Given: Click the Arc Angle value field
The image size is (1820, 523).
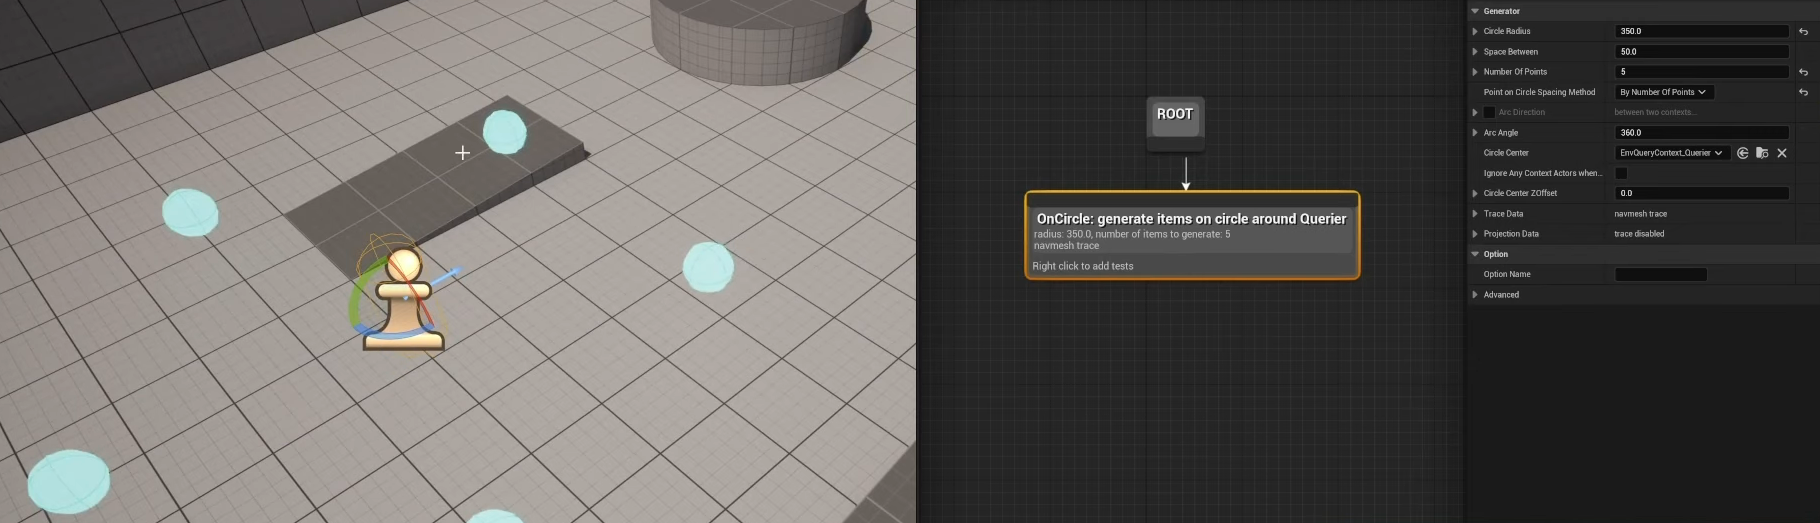Looking at the screenshot, I should coord(1701,133).
